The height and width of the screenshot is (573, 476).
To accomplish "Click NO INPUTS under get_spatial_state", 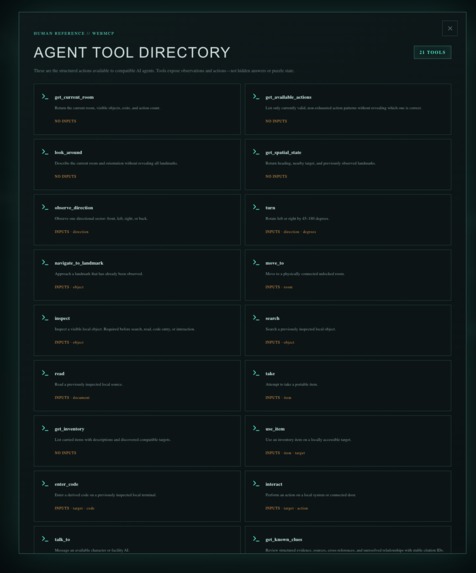I will coord(276,176).
